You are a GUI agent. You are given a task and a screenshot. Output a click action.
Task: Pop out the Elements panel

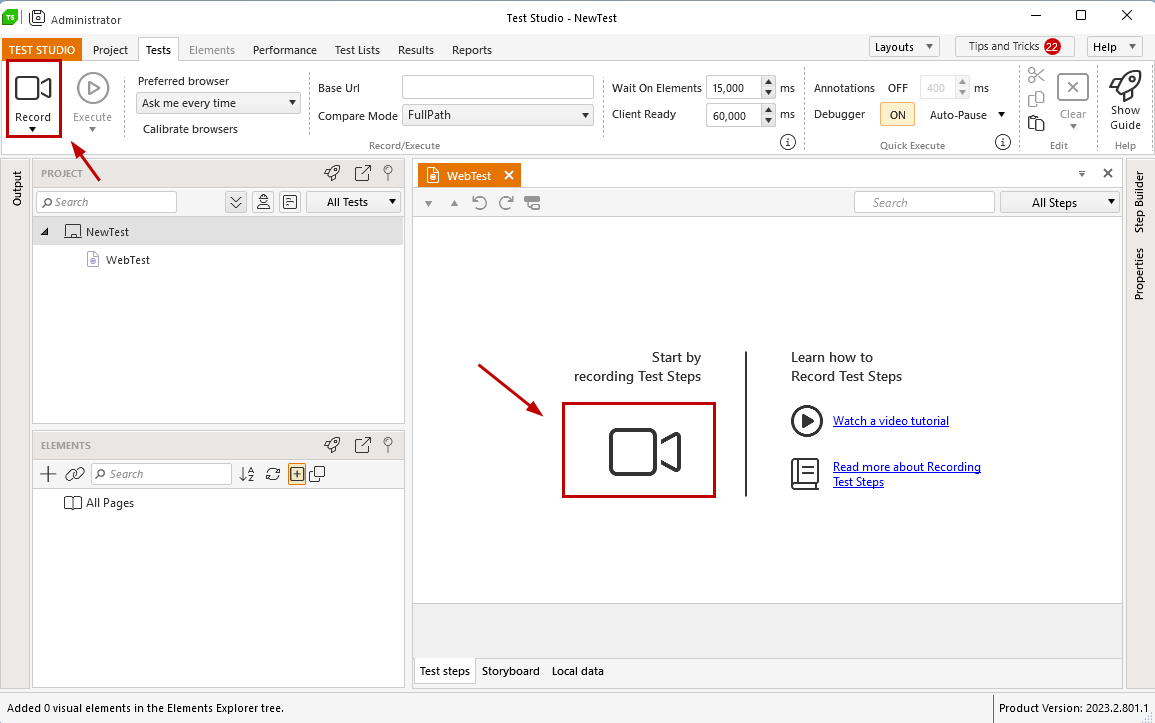coord(362,445)
